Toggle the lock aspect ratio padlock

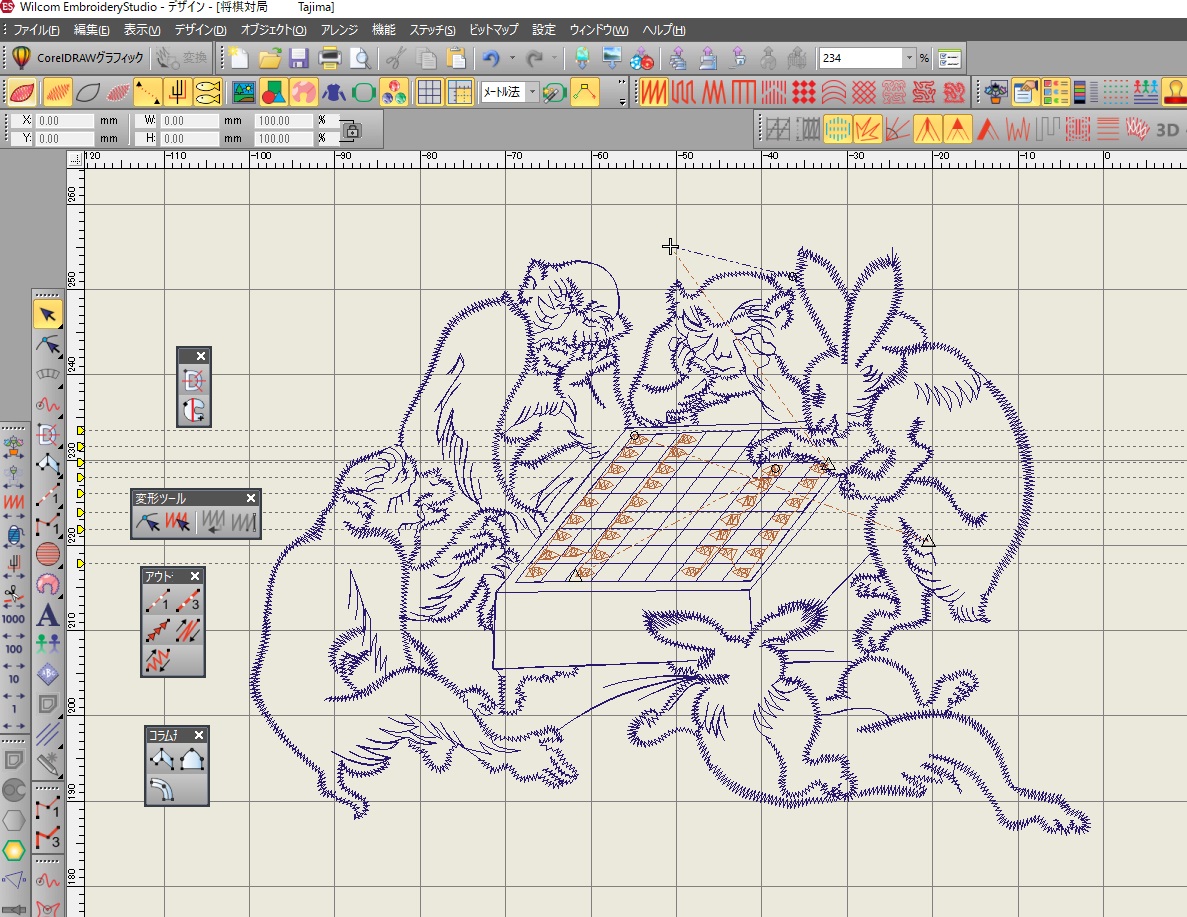[x=350, y=130]
